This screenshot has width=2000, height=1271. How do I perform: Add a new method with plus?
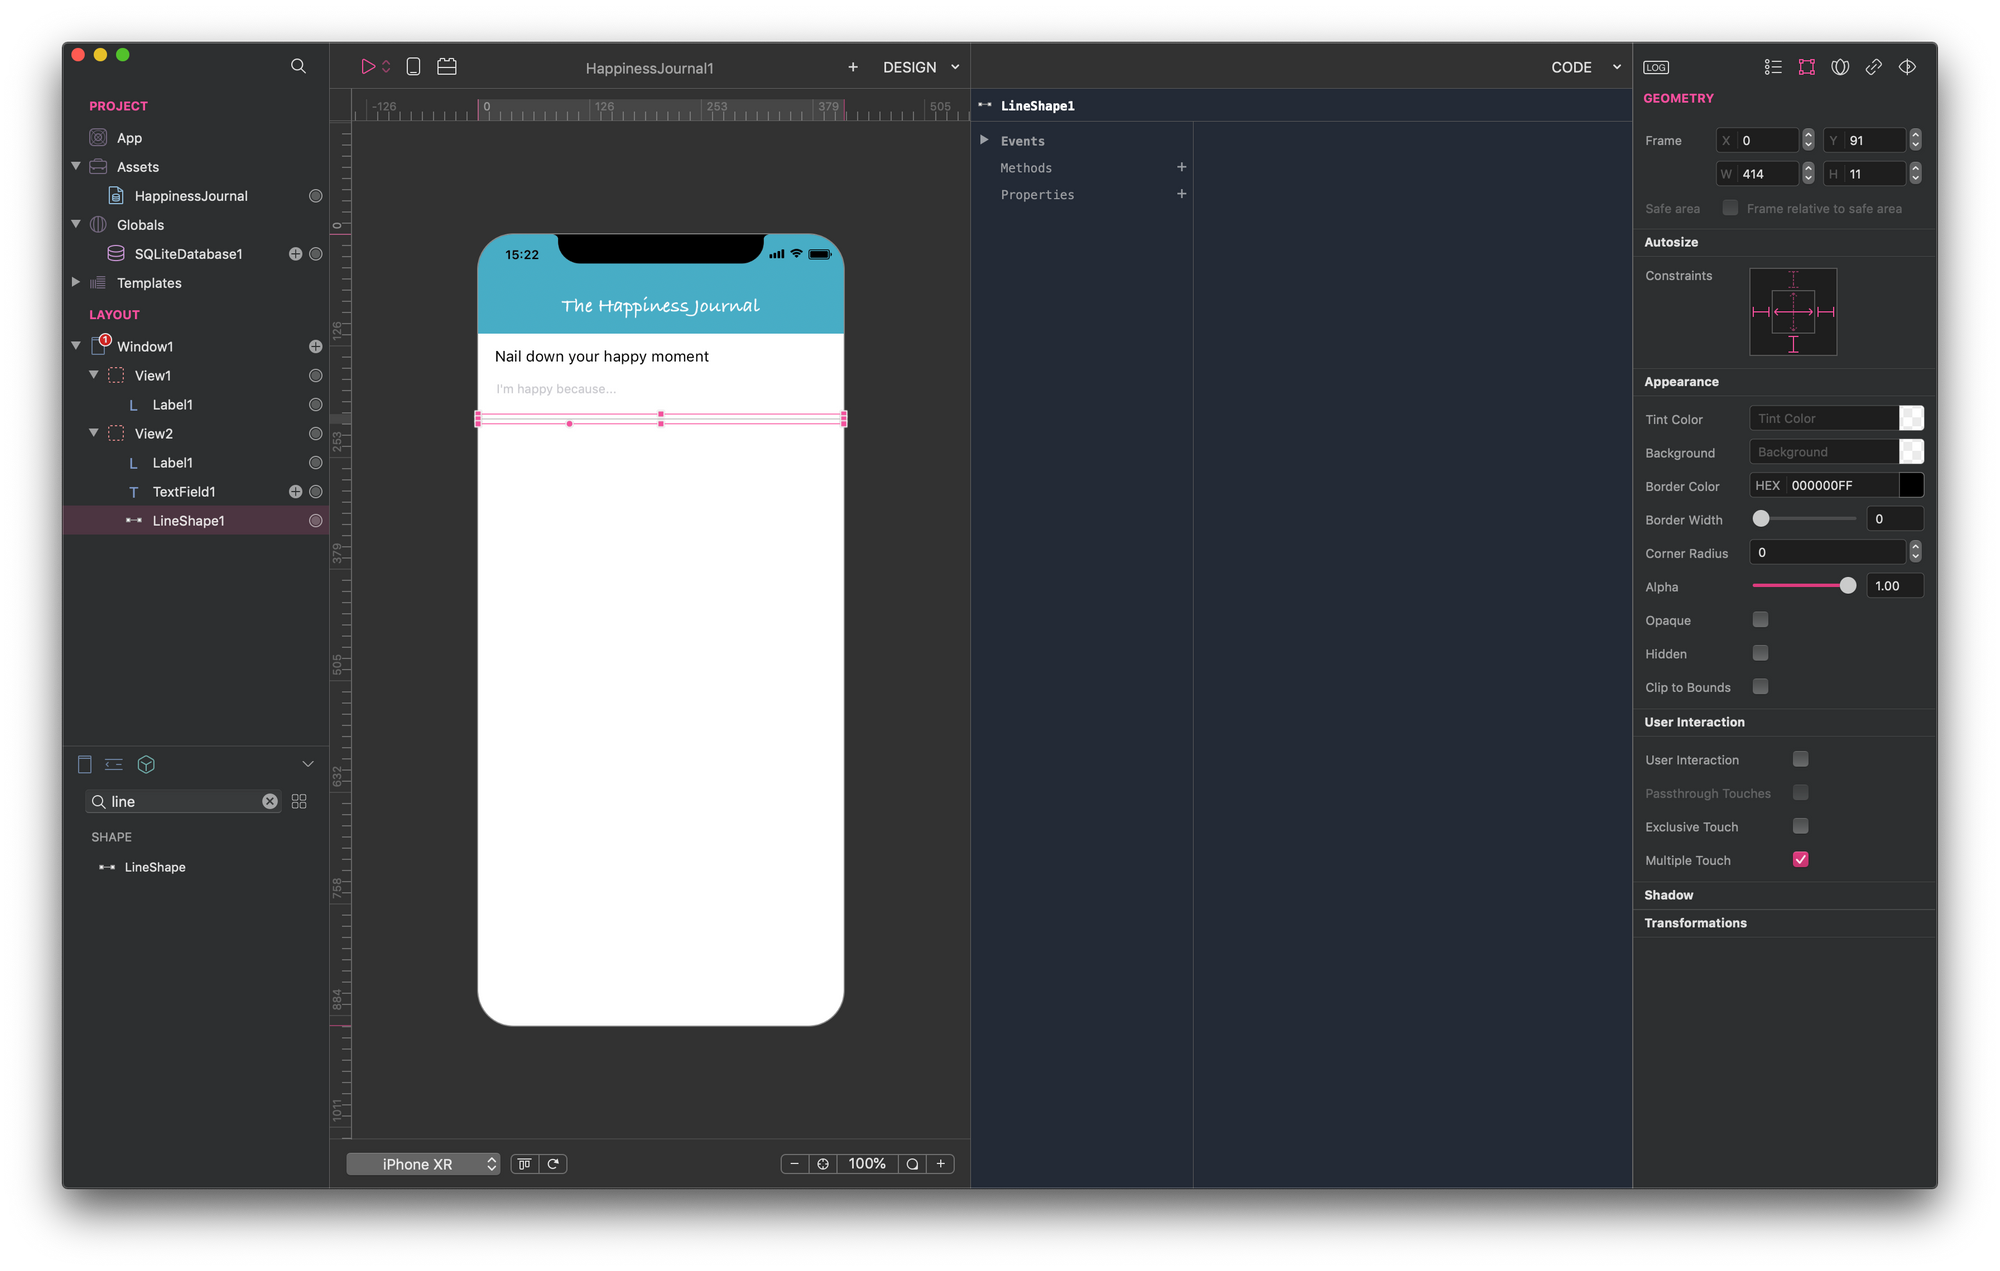click(x=1181, y=167)
